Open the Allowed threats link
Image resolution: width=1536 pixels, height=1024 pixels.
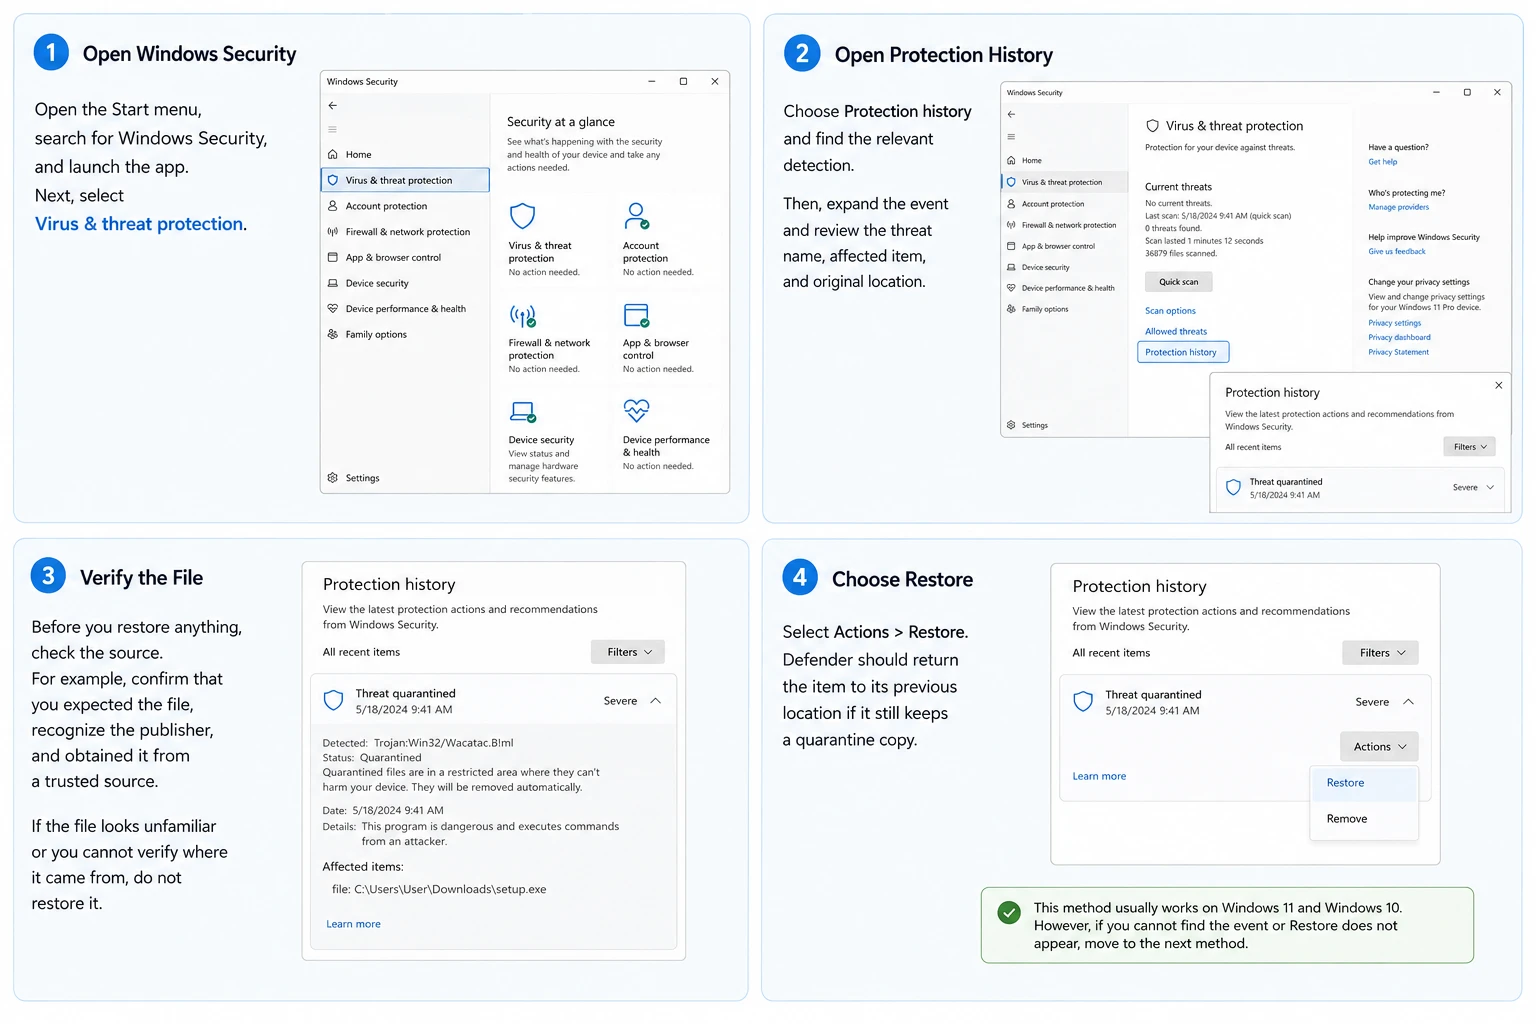pos(1176,332)
